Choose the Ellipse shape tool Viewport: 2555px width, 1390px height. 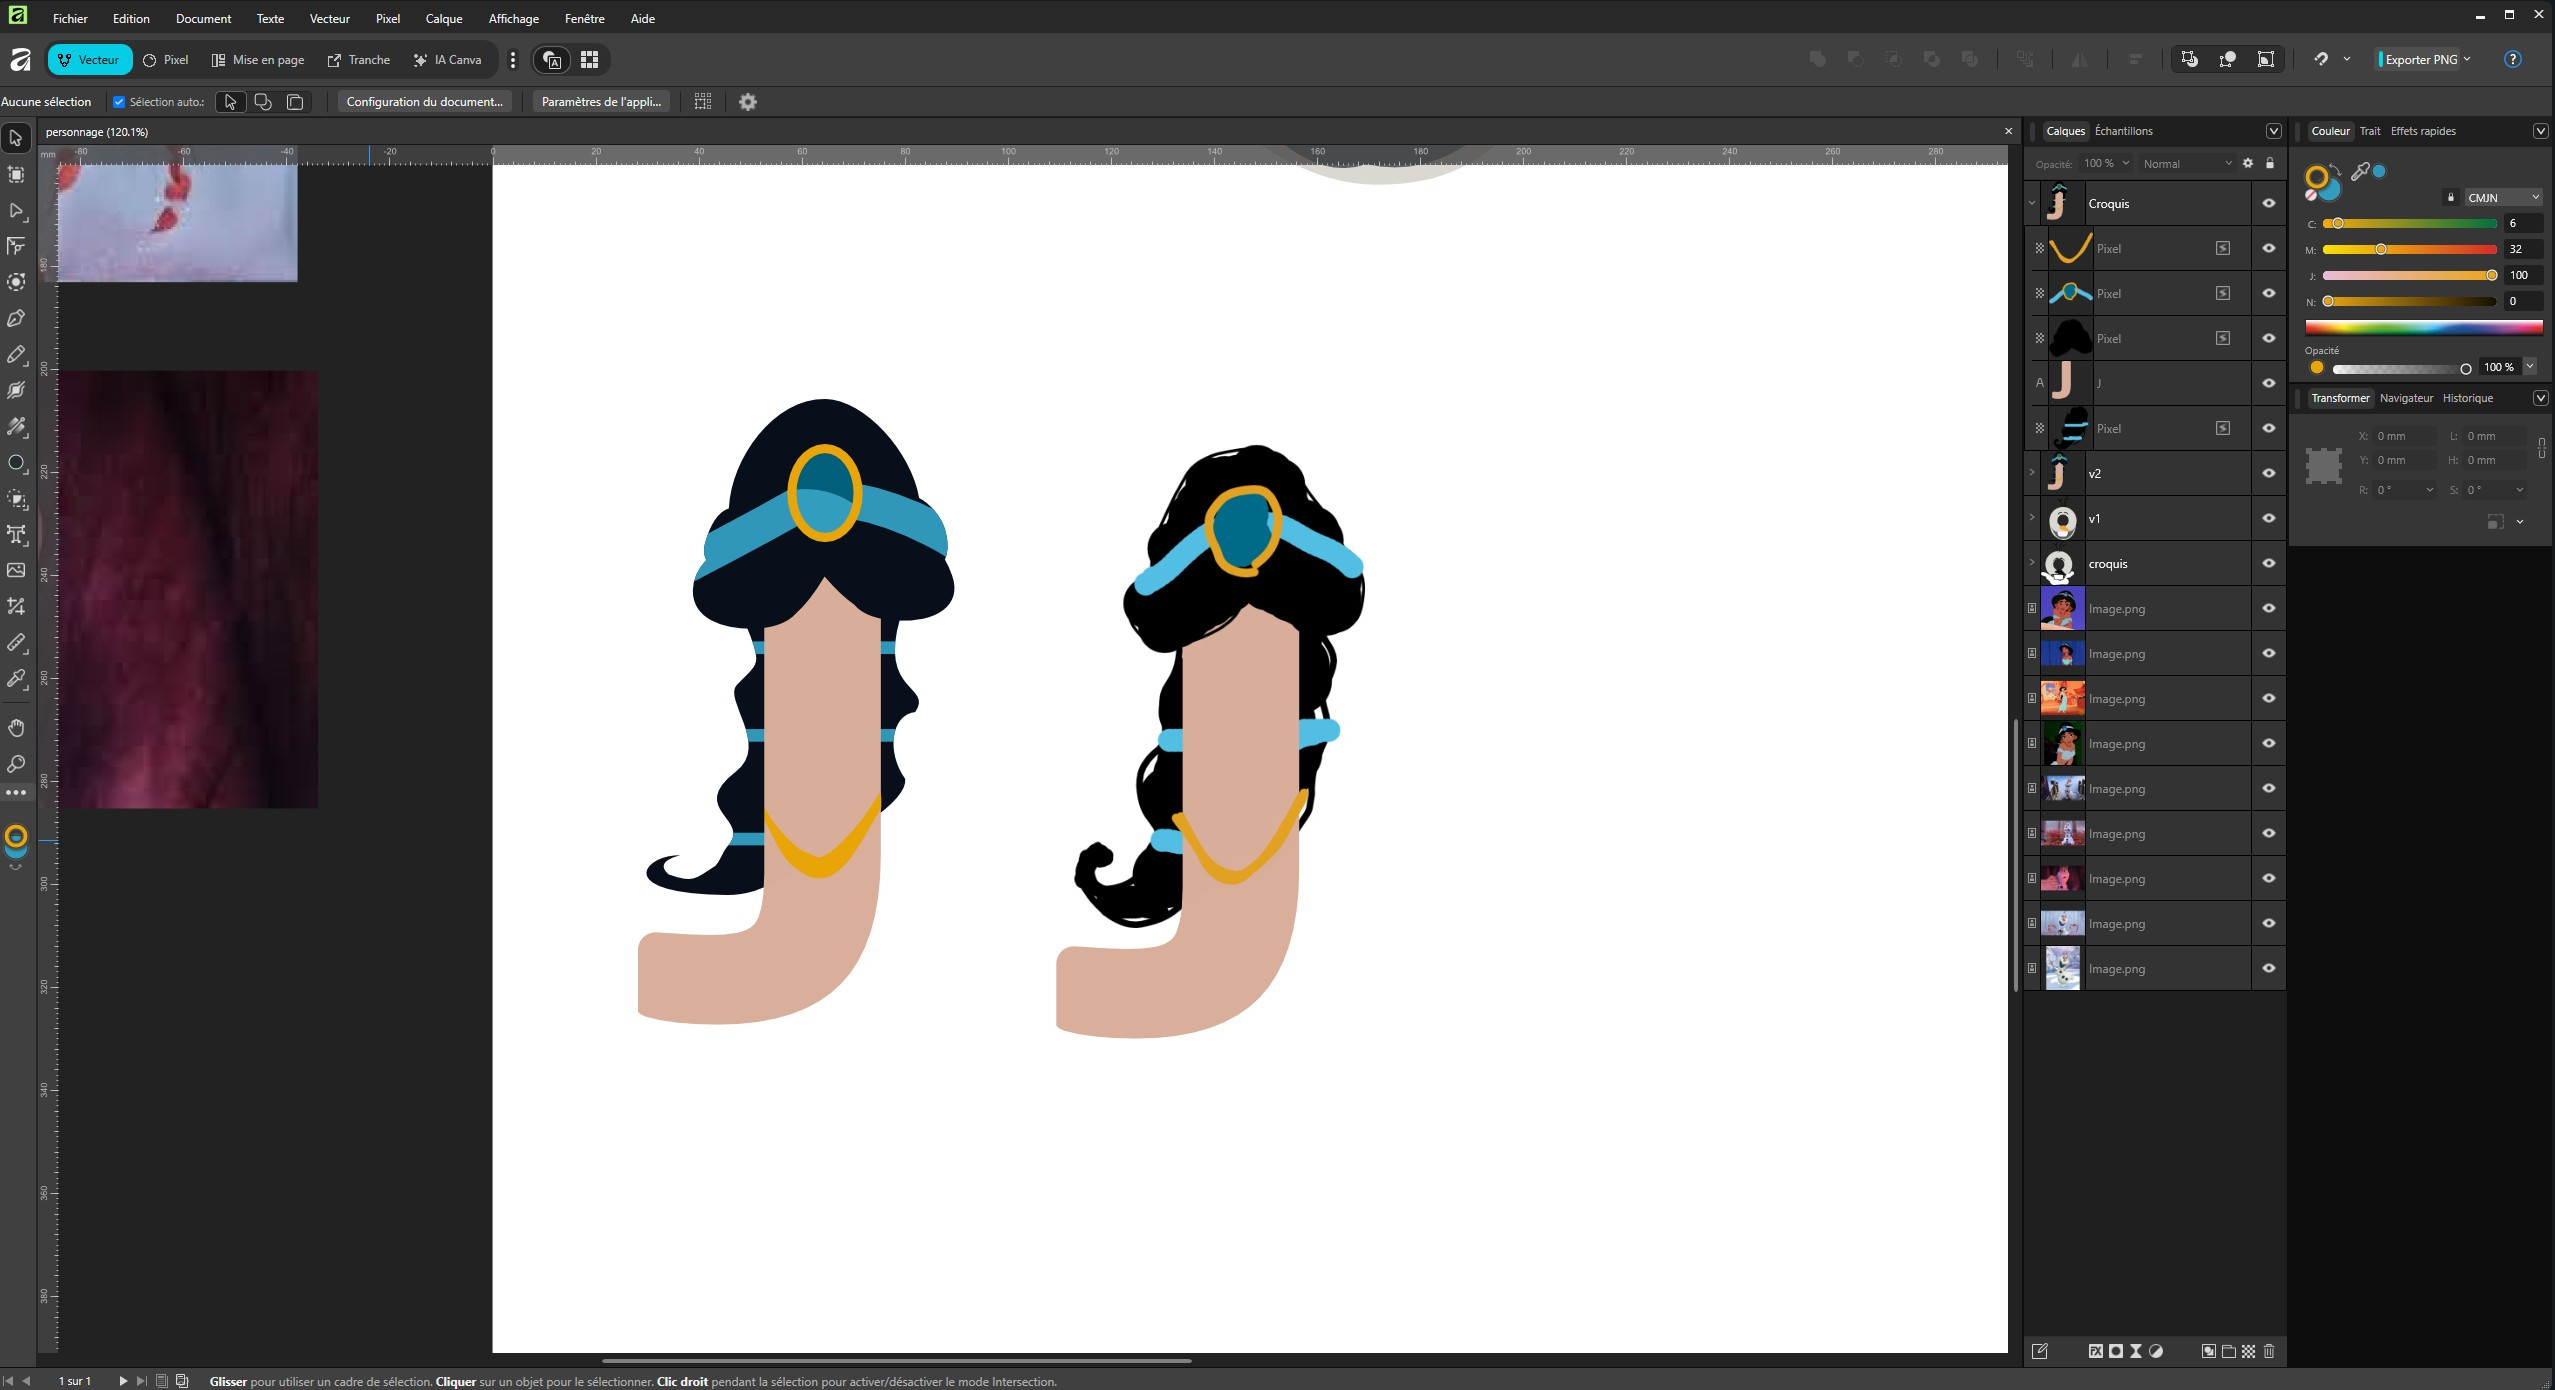pyautogui.click(x=16, y=463)
